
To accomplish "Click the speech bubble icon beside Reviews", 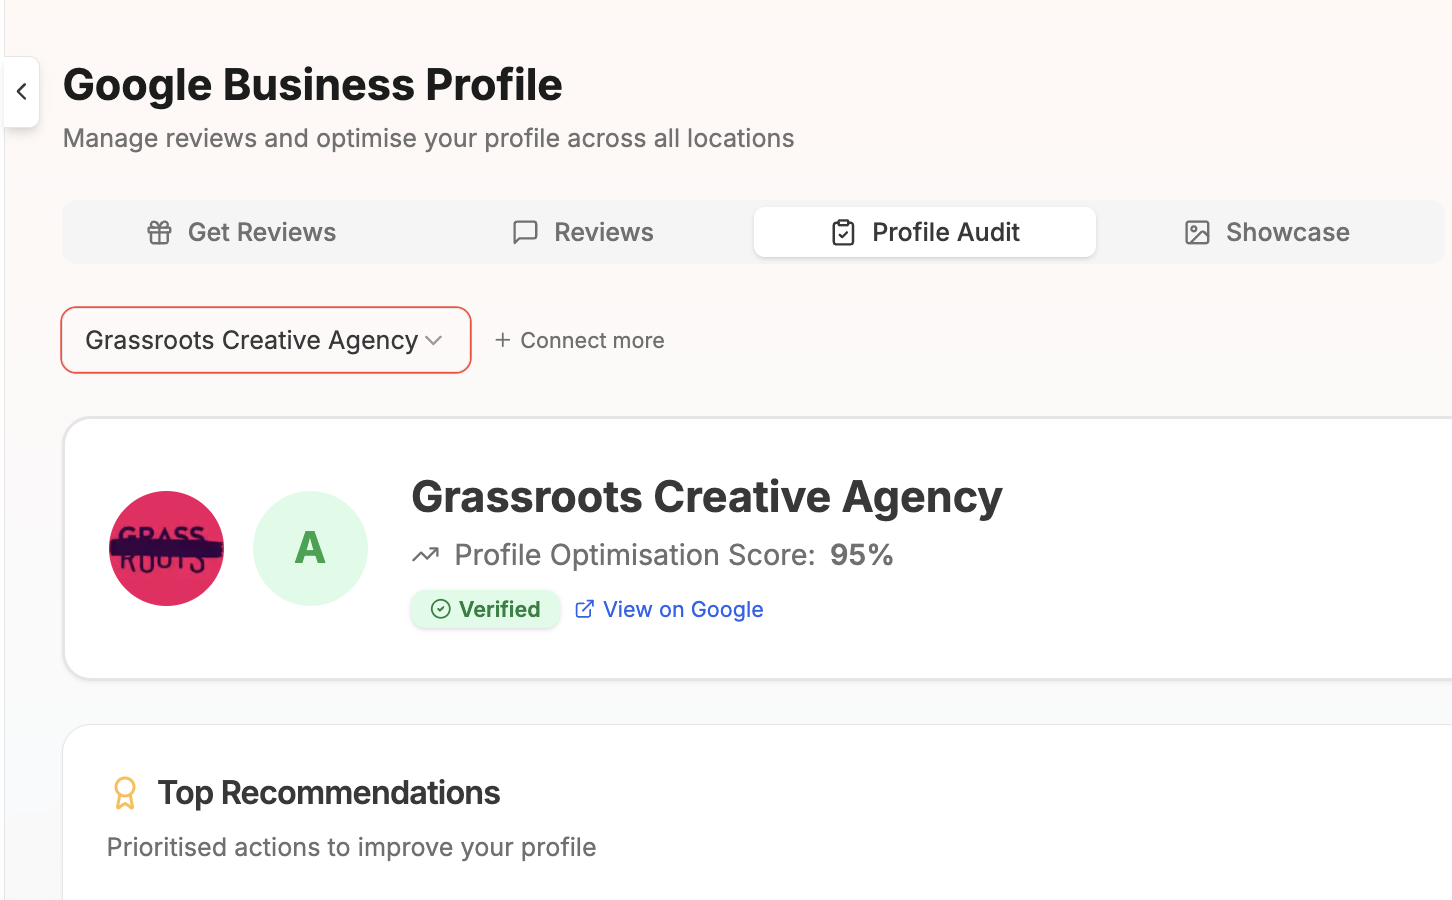I will pyautogui.click(x=525, y=232).
